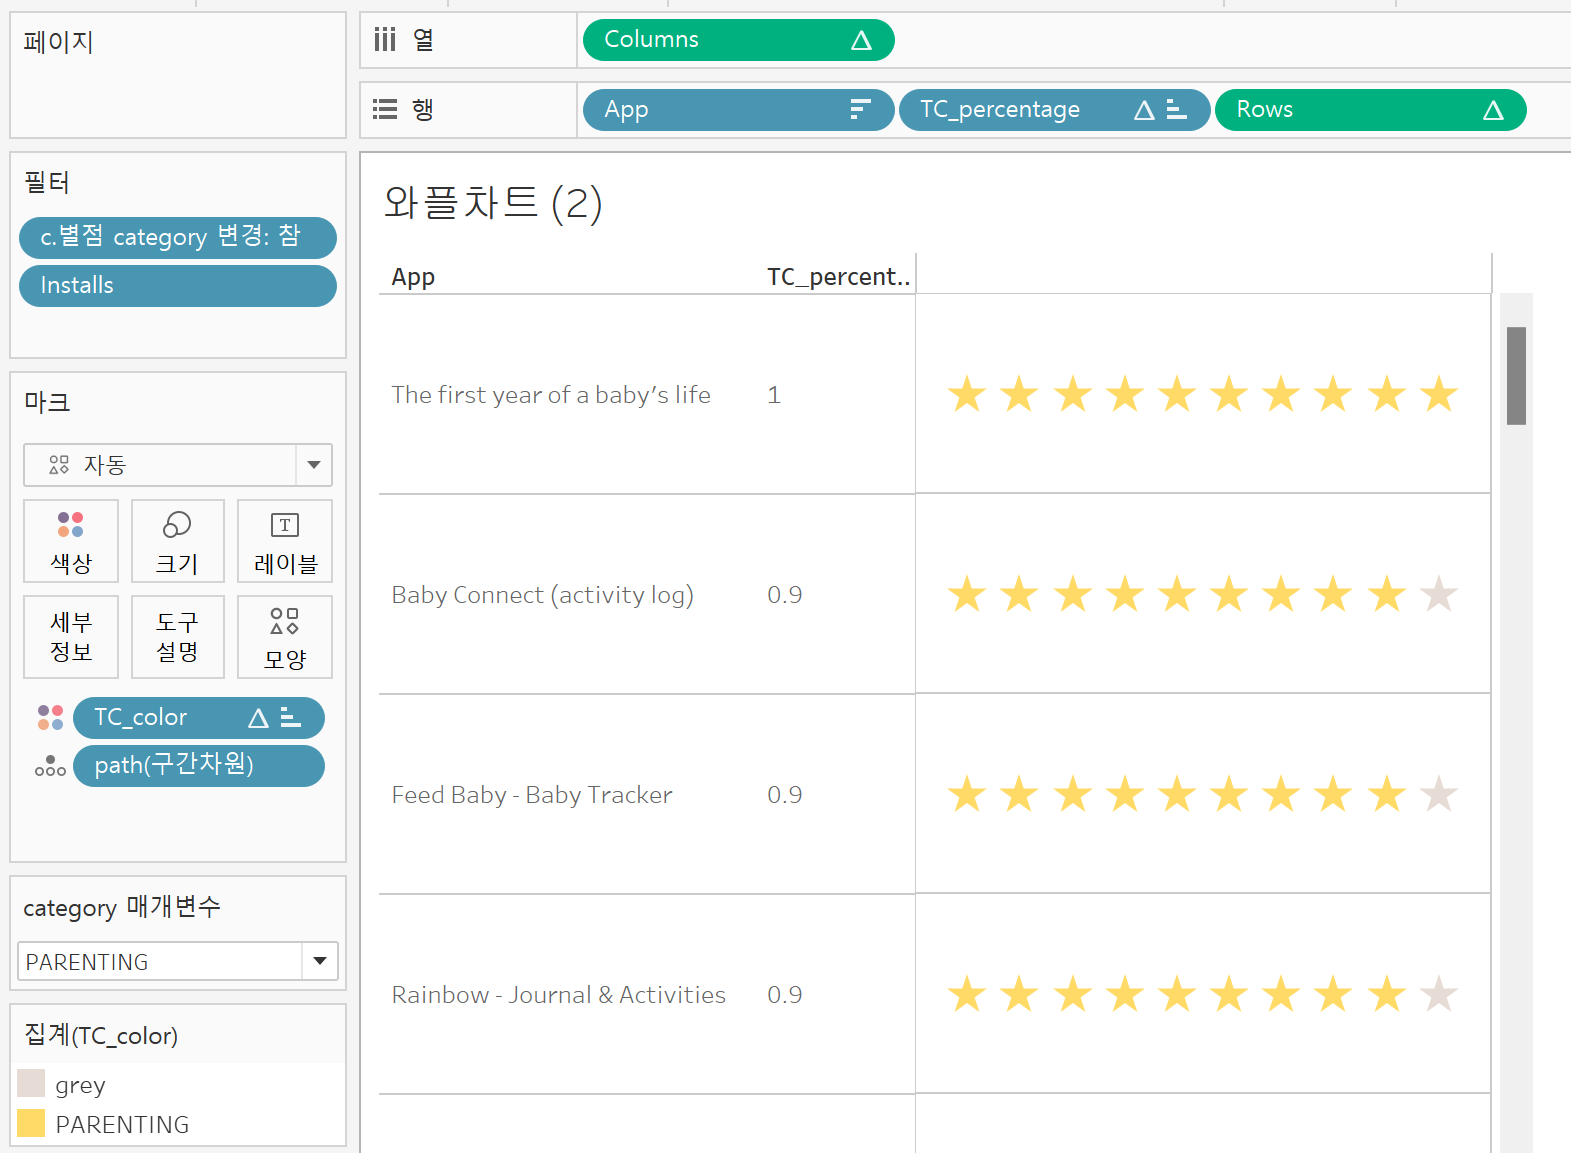
Task: Select the c.별점 category 변경 filter pill
Action: [x=178, y=237]
